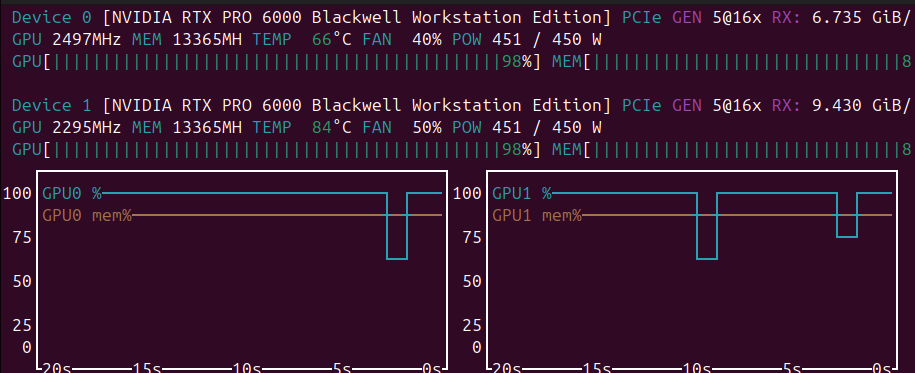The height and width of the screenshot is (373, 915).
Task: Click the "75" y-axis label of GPU1 graph
Action: pyautogui.click(x=472, y=237)
